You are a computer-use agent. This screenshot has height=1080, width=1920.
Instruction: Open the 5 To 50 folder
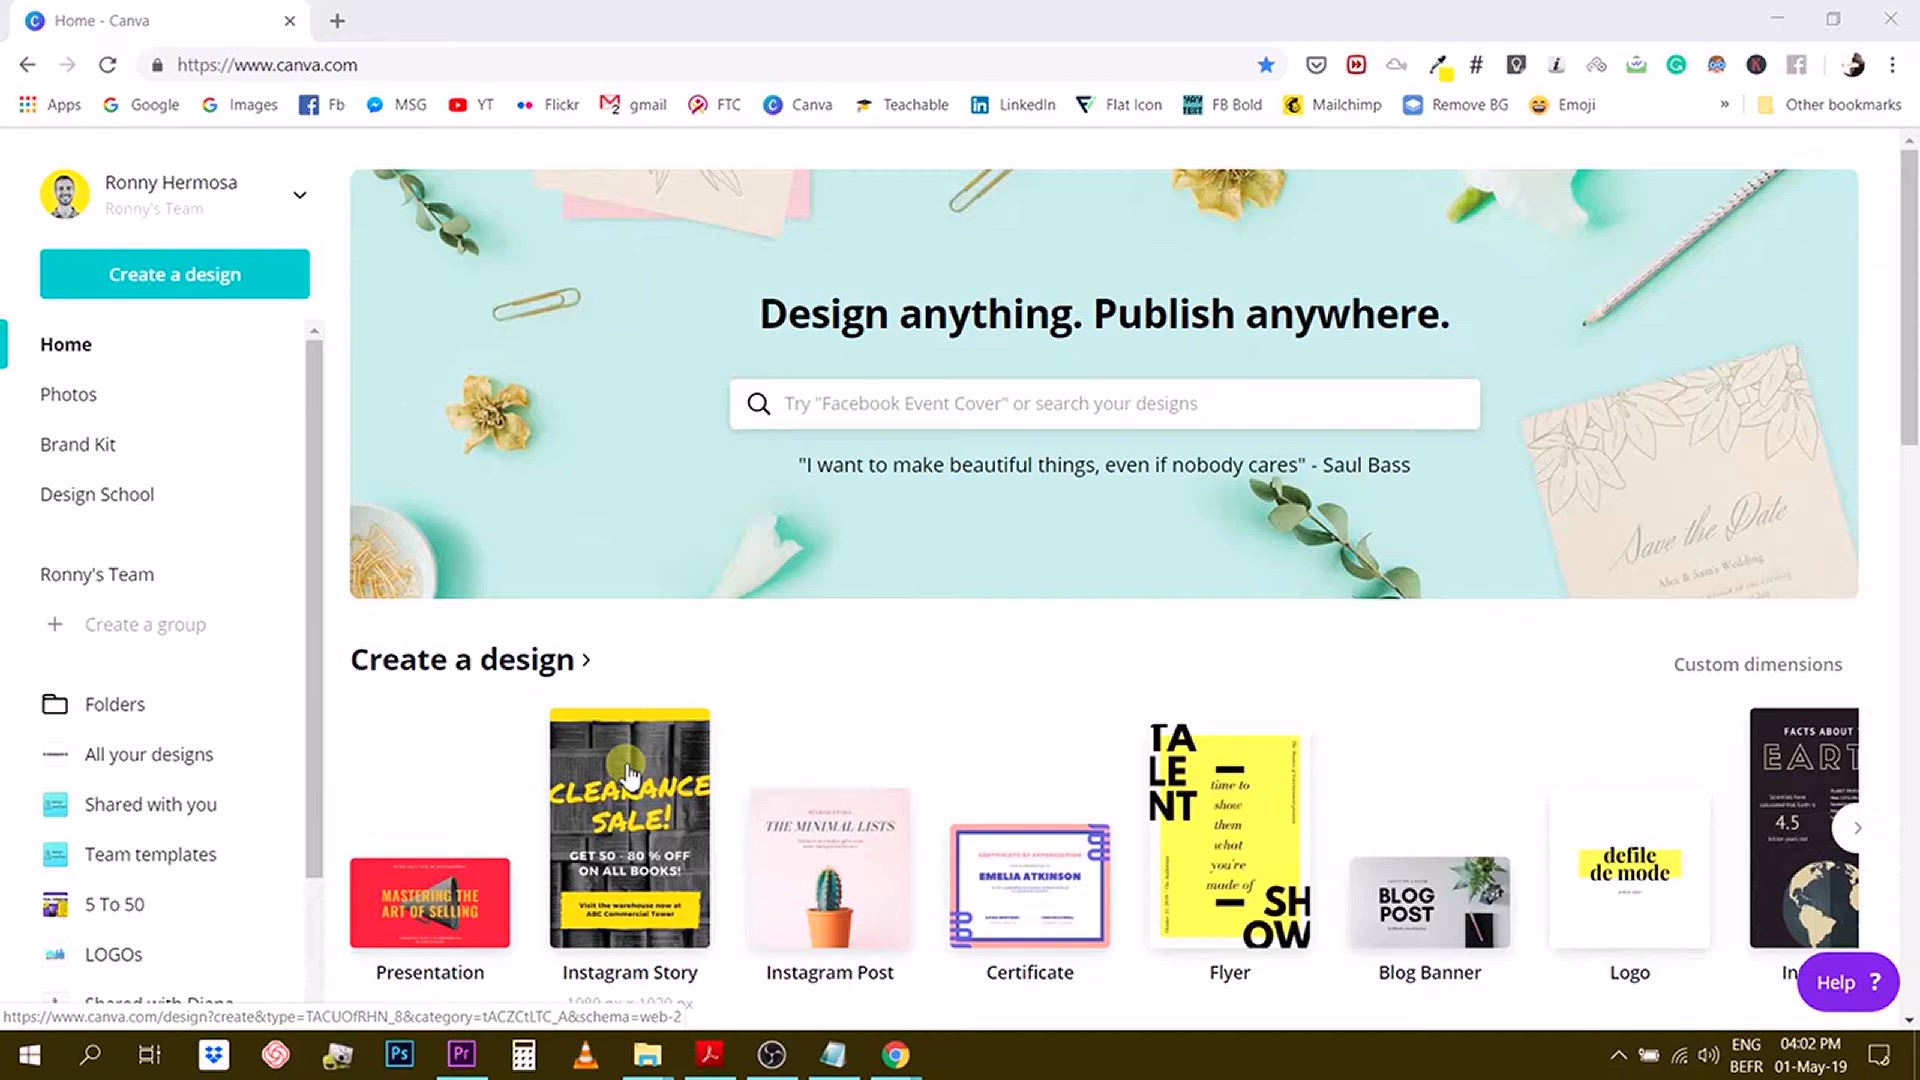pyautogui.click(x=114, y=904)
